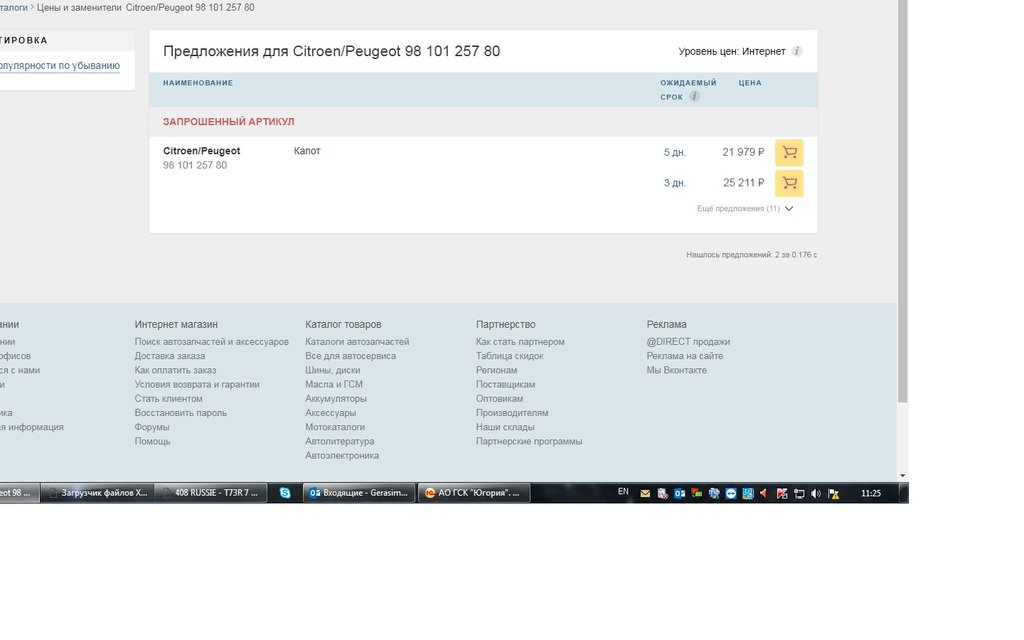Screen dimensions: 1024x640
Task: Select article number 98 101 257 80 text
Action: pyautogui.click(x=195, y=165)
